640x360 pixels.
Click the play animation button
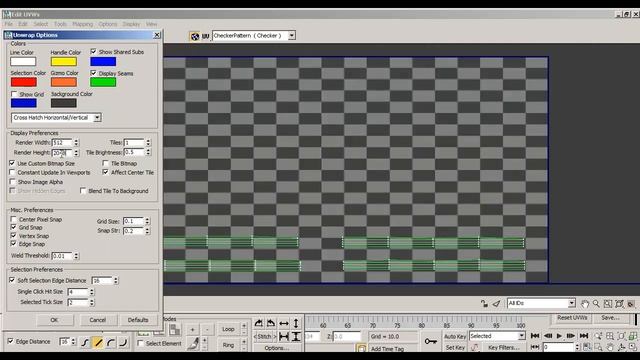(559, 336)
